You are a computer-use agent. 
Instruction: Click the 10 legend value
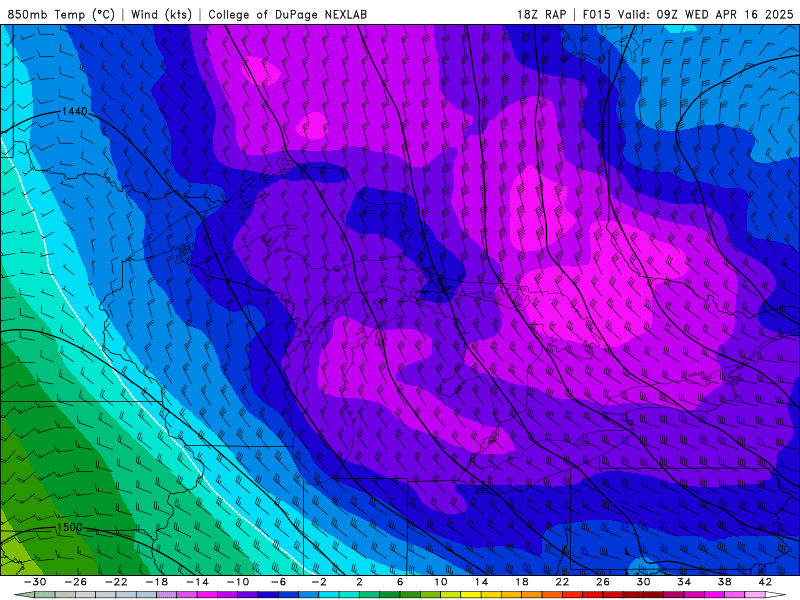441,582
